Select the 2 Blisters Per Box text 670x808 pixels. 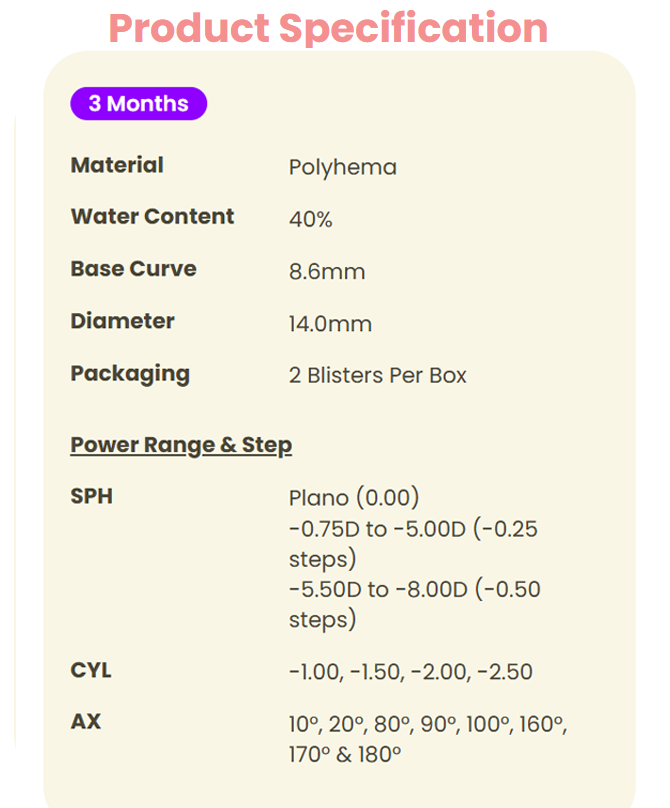point(377,376)
